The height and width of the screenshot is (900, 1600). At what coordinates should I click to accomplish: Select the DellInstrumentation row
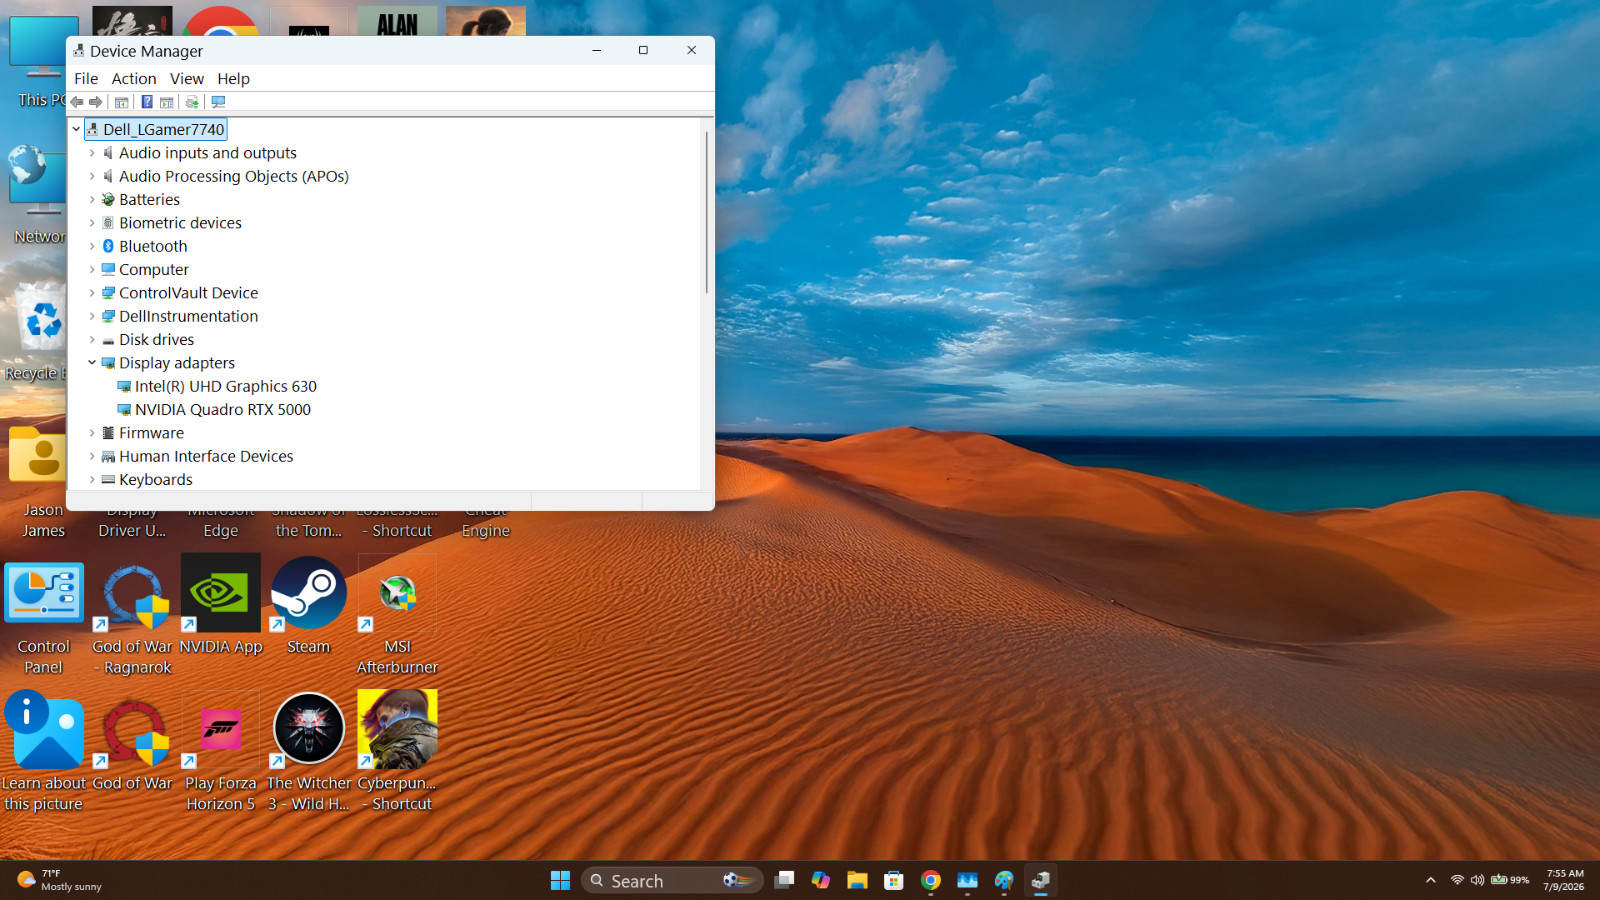188,316
